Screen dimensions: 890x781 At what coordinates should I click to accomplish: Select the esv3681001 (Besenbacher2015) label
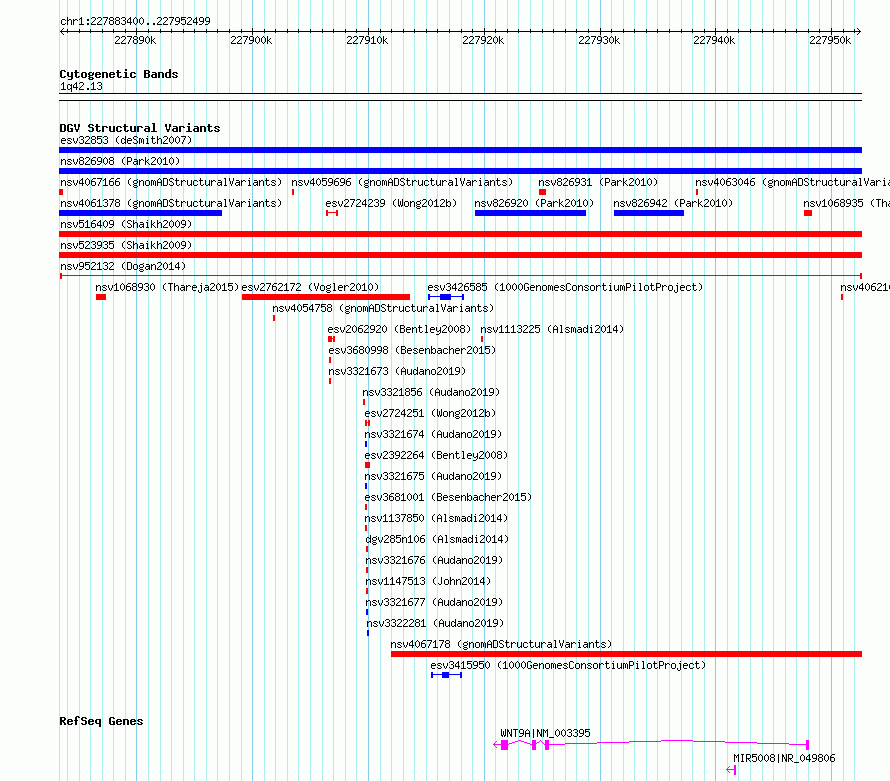pyautogui.click(x=448, y=497)
